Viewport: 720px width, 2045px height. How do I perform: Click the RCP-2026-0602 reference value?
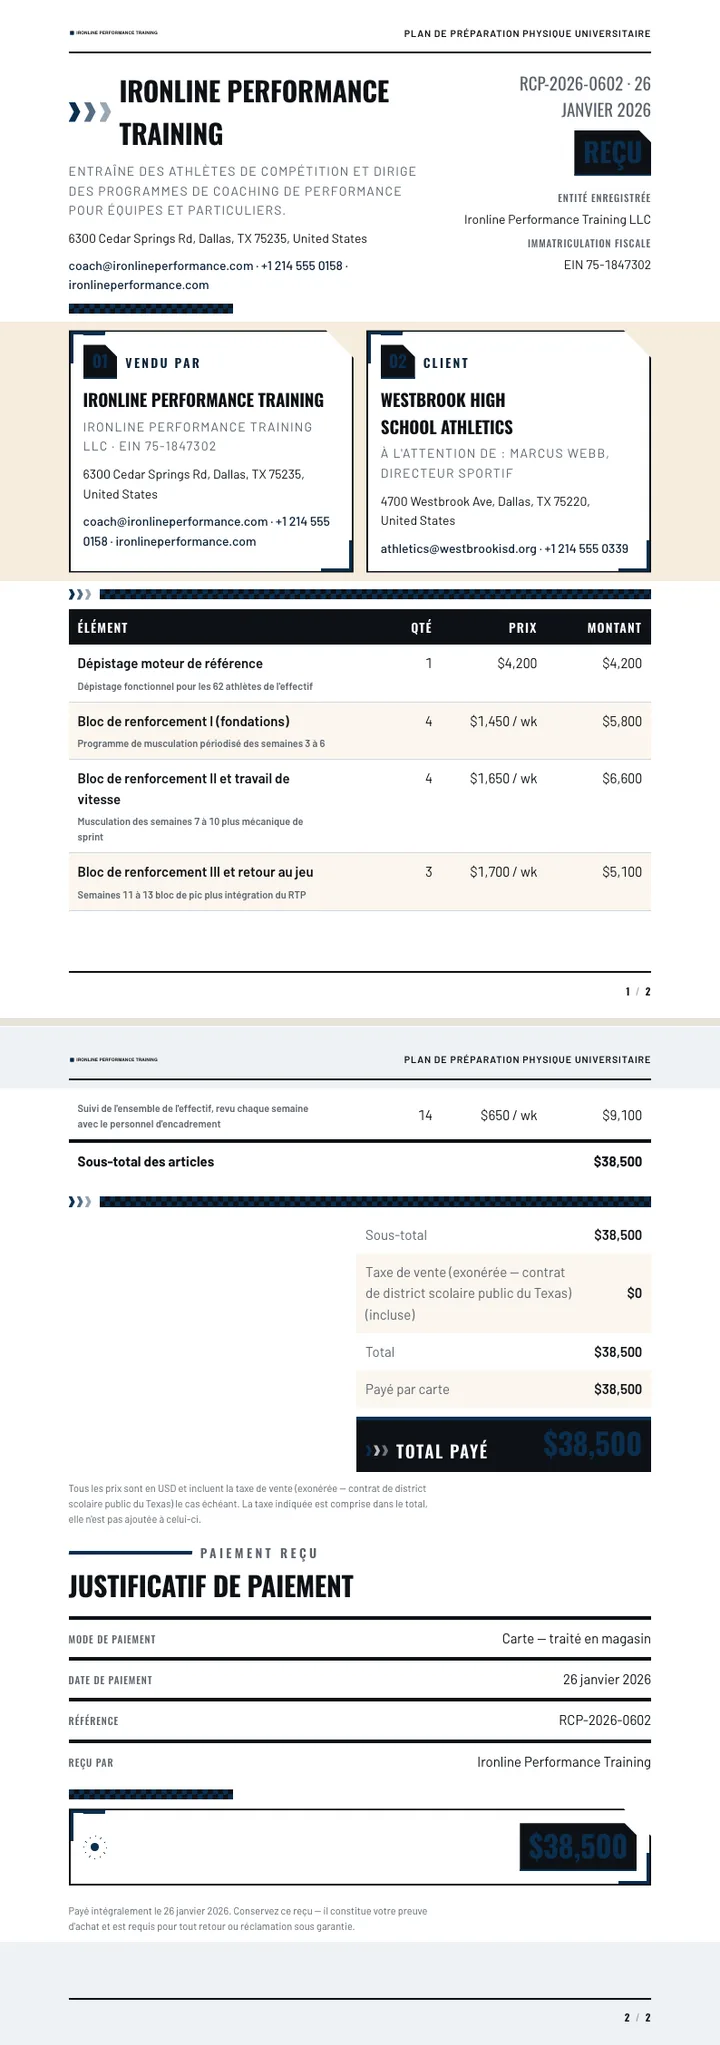605,1721
